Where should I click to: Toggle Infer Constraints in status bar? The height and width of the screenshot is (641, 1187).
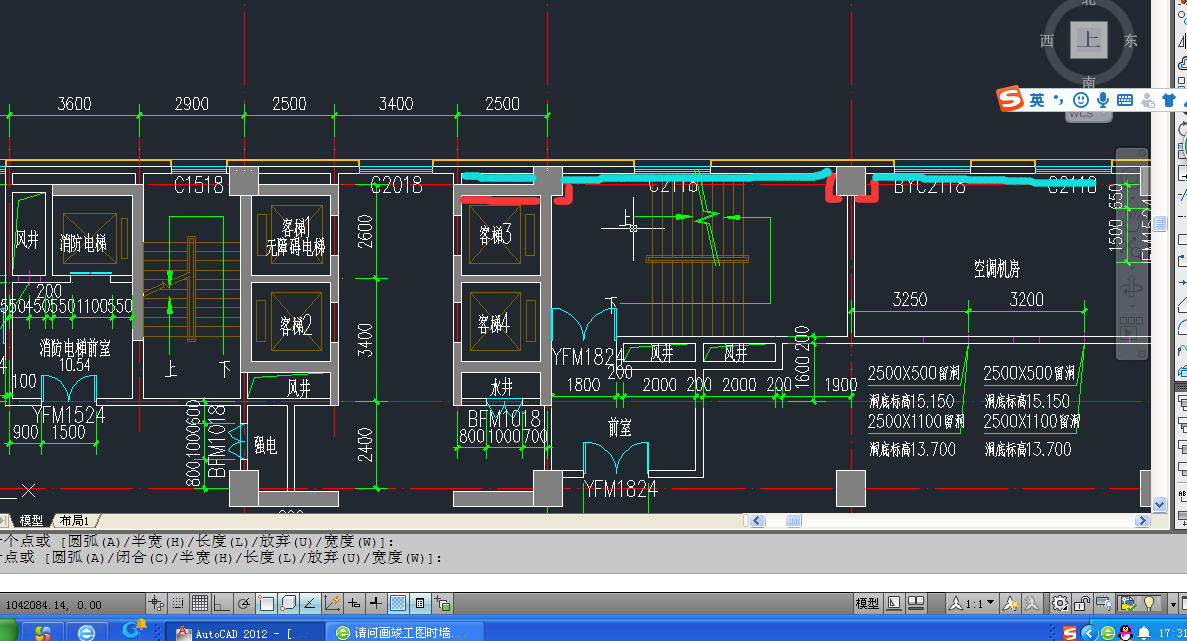tap(157, 603)
